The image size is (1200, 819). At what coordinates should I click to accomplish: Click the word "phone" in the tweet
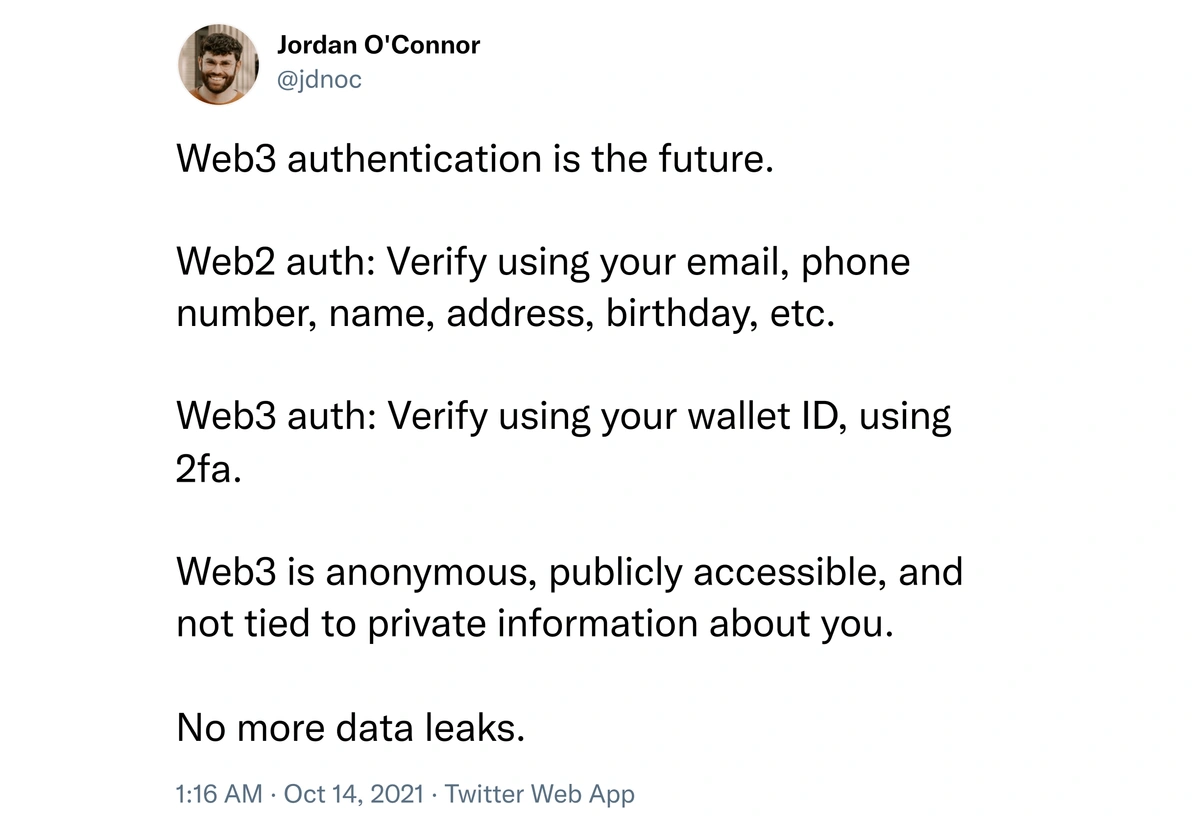pos(856,263)
